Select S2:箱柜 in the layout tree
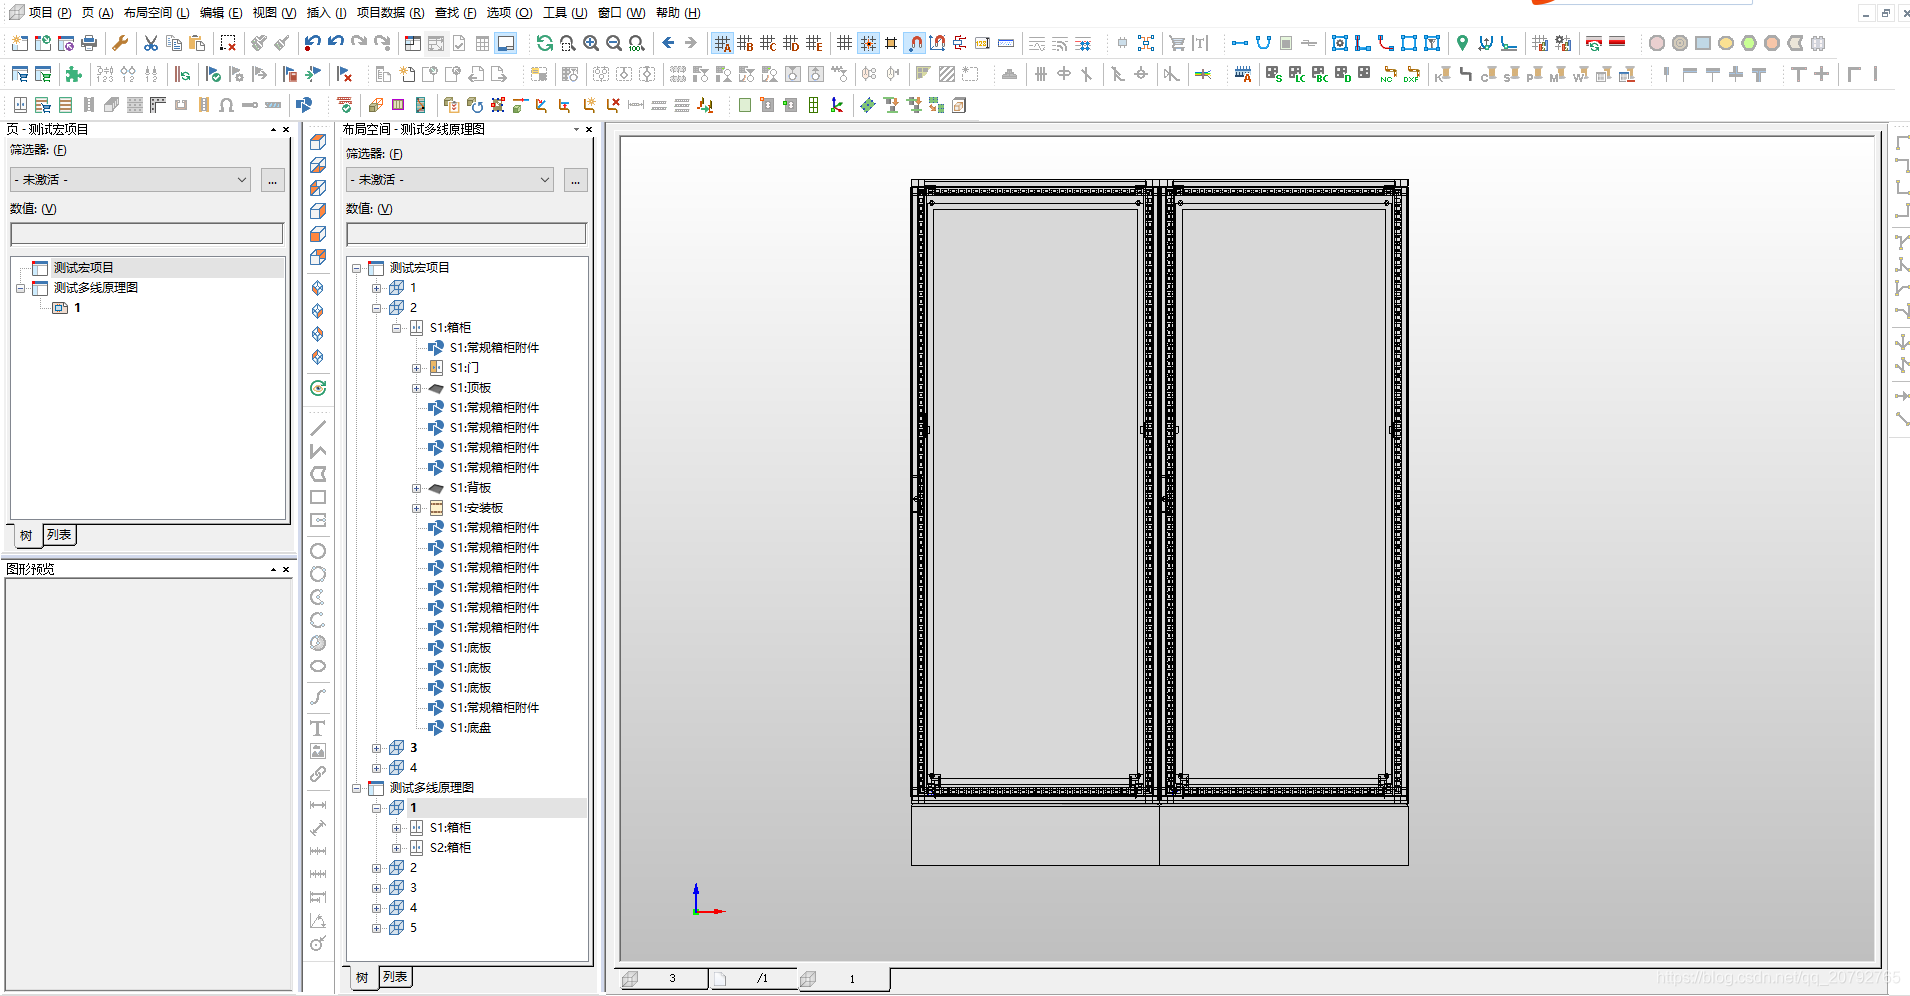Image resolution: width=1910 pixels, height=996 pixels. coord(450,848)
